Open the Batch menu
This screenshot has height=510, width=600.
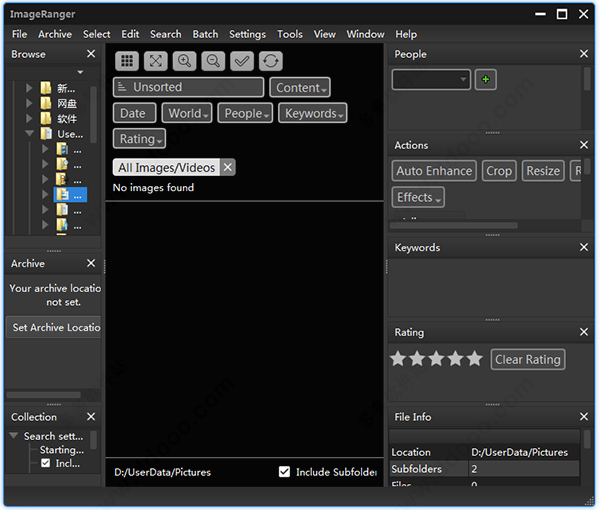[x=205, y=34]
